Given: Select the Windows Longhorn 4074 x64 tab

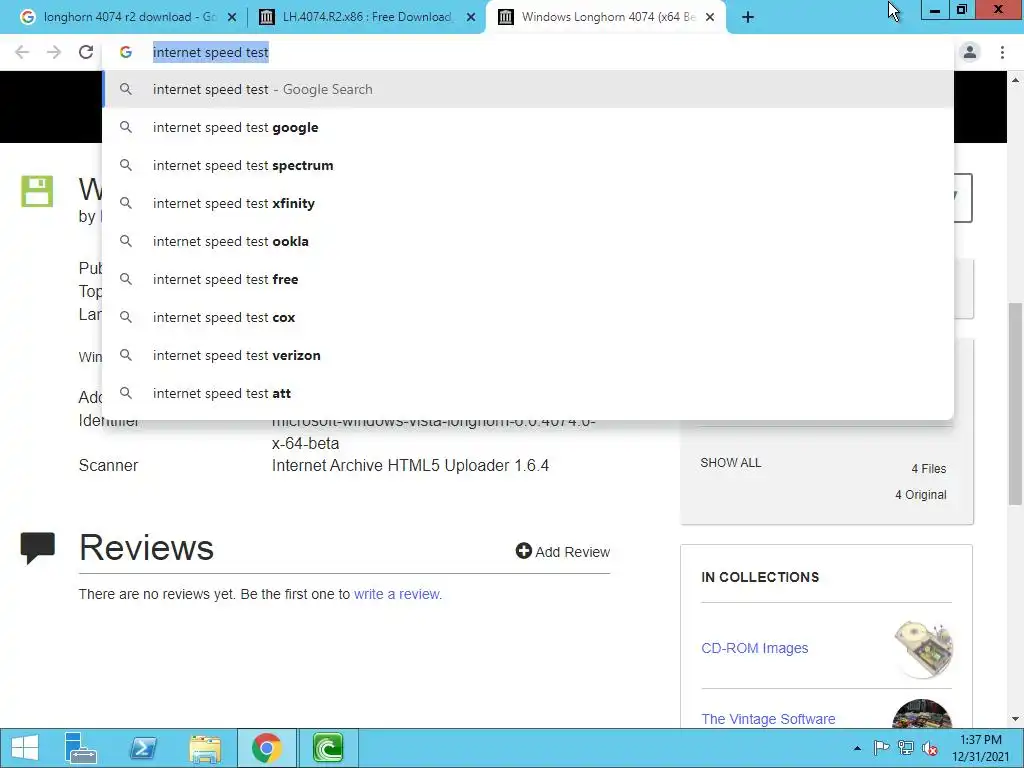Looking at the screenshot, I should pyautogui.click(x=607, y=17).
